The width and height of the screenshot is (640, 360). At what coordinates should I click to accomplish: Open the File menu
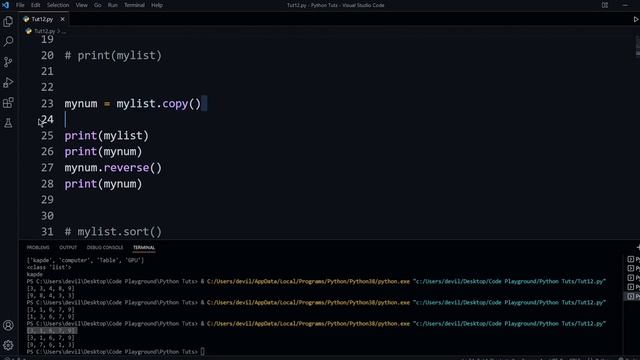[x=20, y=5]
